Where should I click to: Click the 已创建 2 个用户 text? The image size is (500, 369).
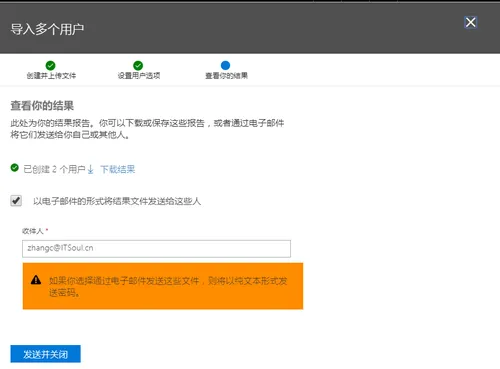(54, 169)
